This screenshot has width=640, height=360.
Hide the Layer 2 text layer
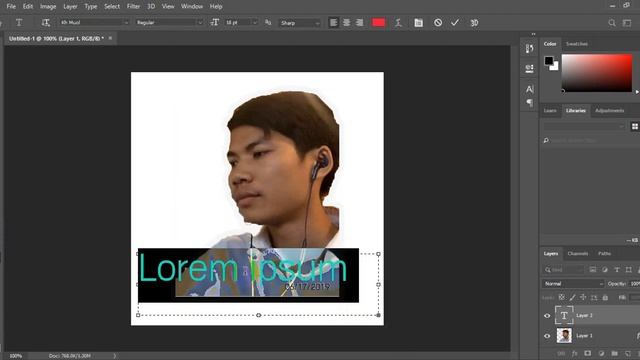547,316
